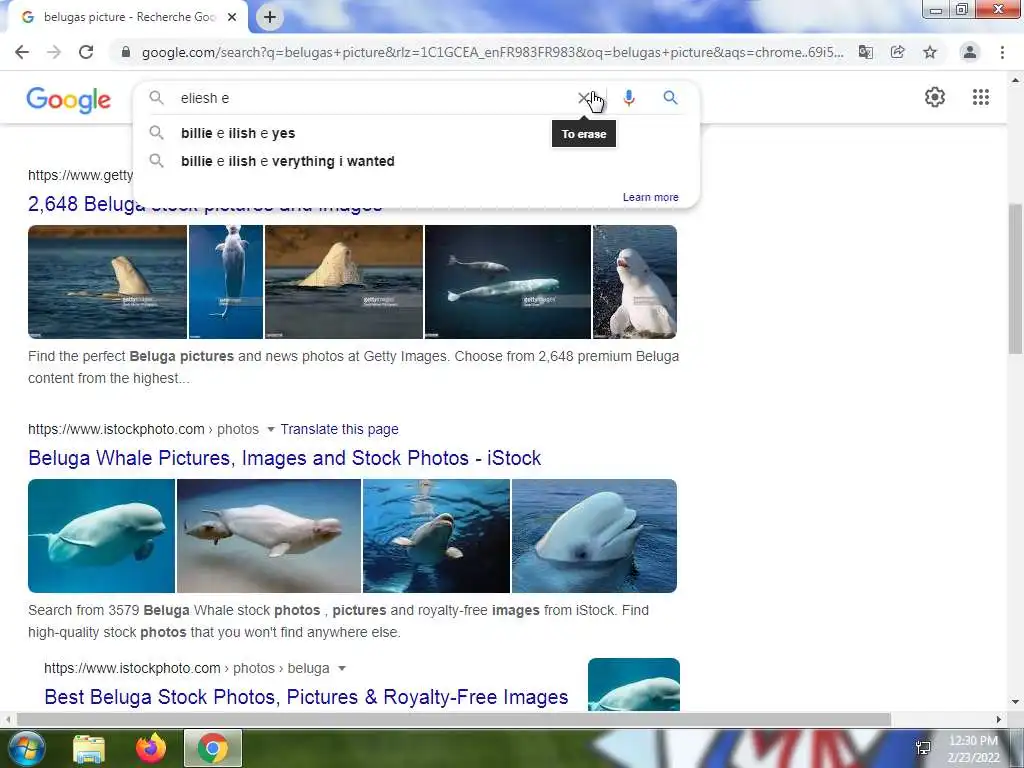The height and width of the screenshot is (768, 1024).
Task: Open the iStock beluga with calf thumbnail
Action: pyautogui.click(x=269, y=536)
